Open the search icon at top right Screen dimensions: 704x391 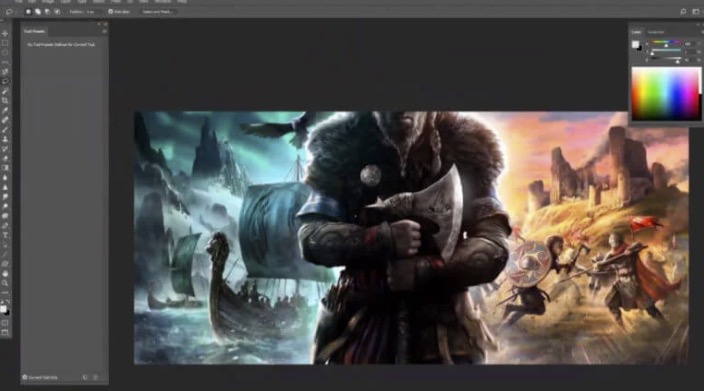click(x=683, y=12)
